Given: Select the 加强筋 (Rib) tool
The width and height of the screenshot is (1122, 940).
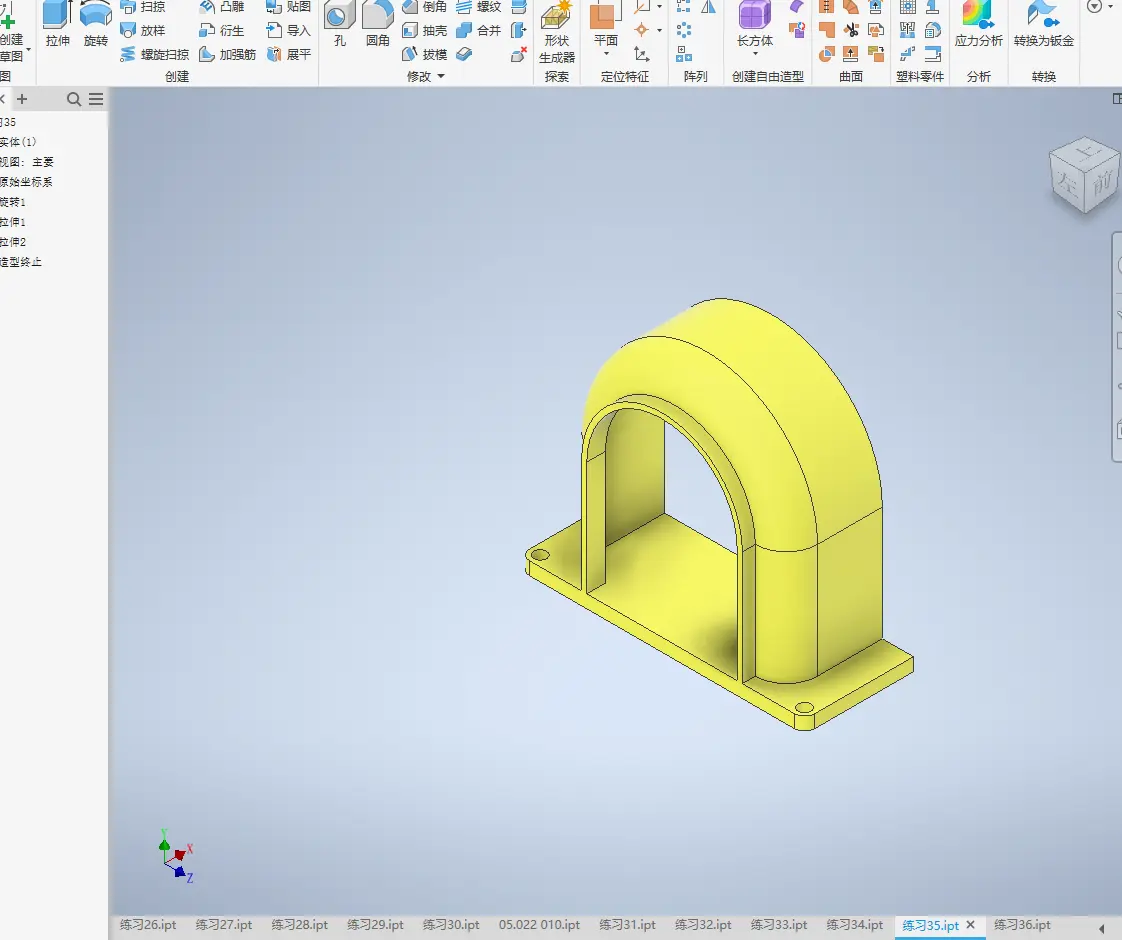Looking at the screenshot, I should [228, 55].
